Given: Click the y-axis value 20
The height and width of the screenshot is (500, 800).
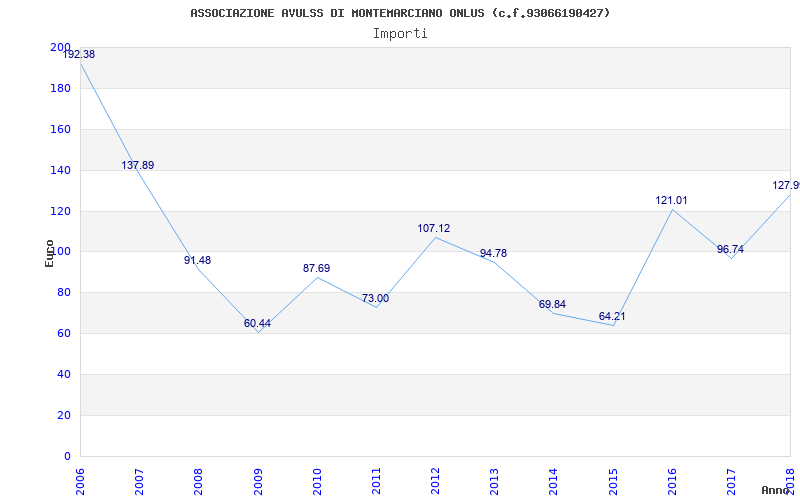Looking at the screenshot, I should pyautogui.click(x=63, y=415).
